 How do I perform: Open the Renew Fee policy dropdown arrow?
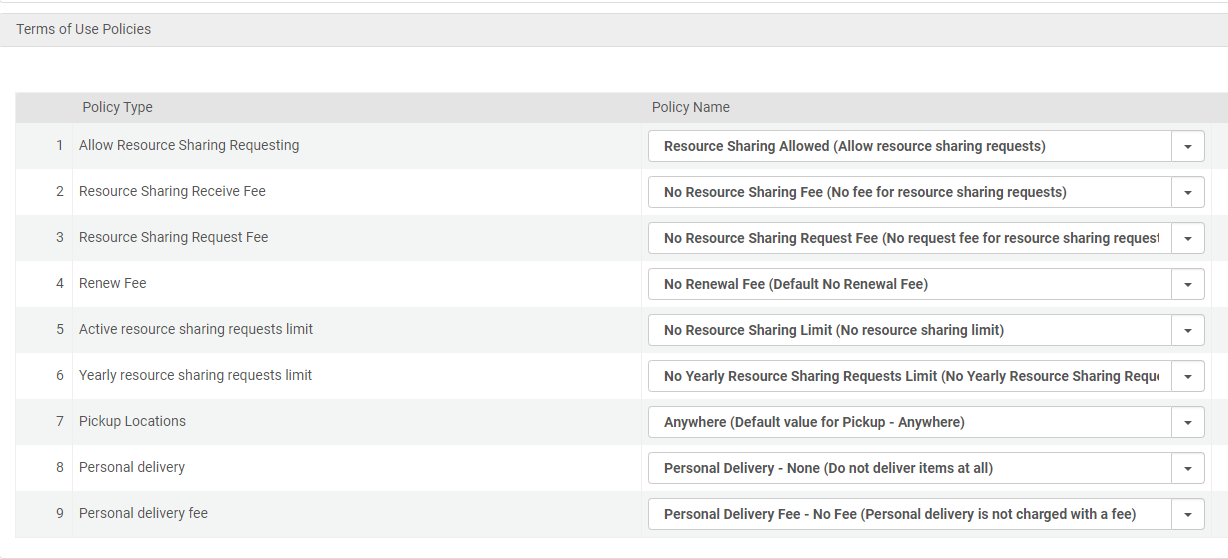pos(1187,284)
